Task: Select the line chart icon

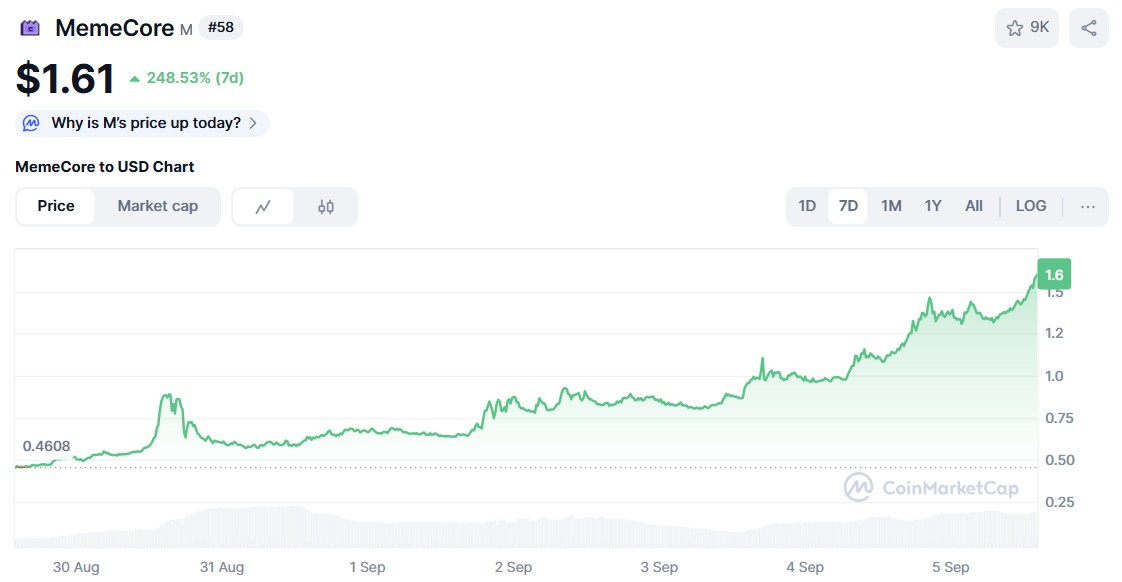Action: click(x=263, y=206)
